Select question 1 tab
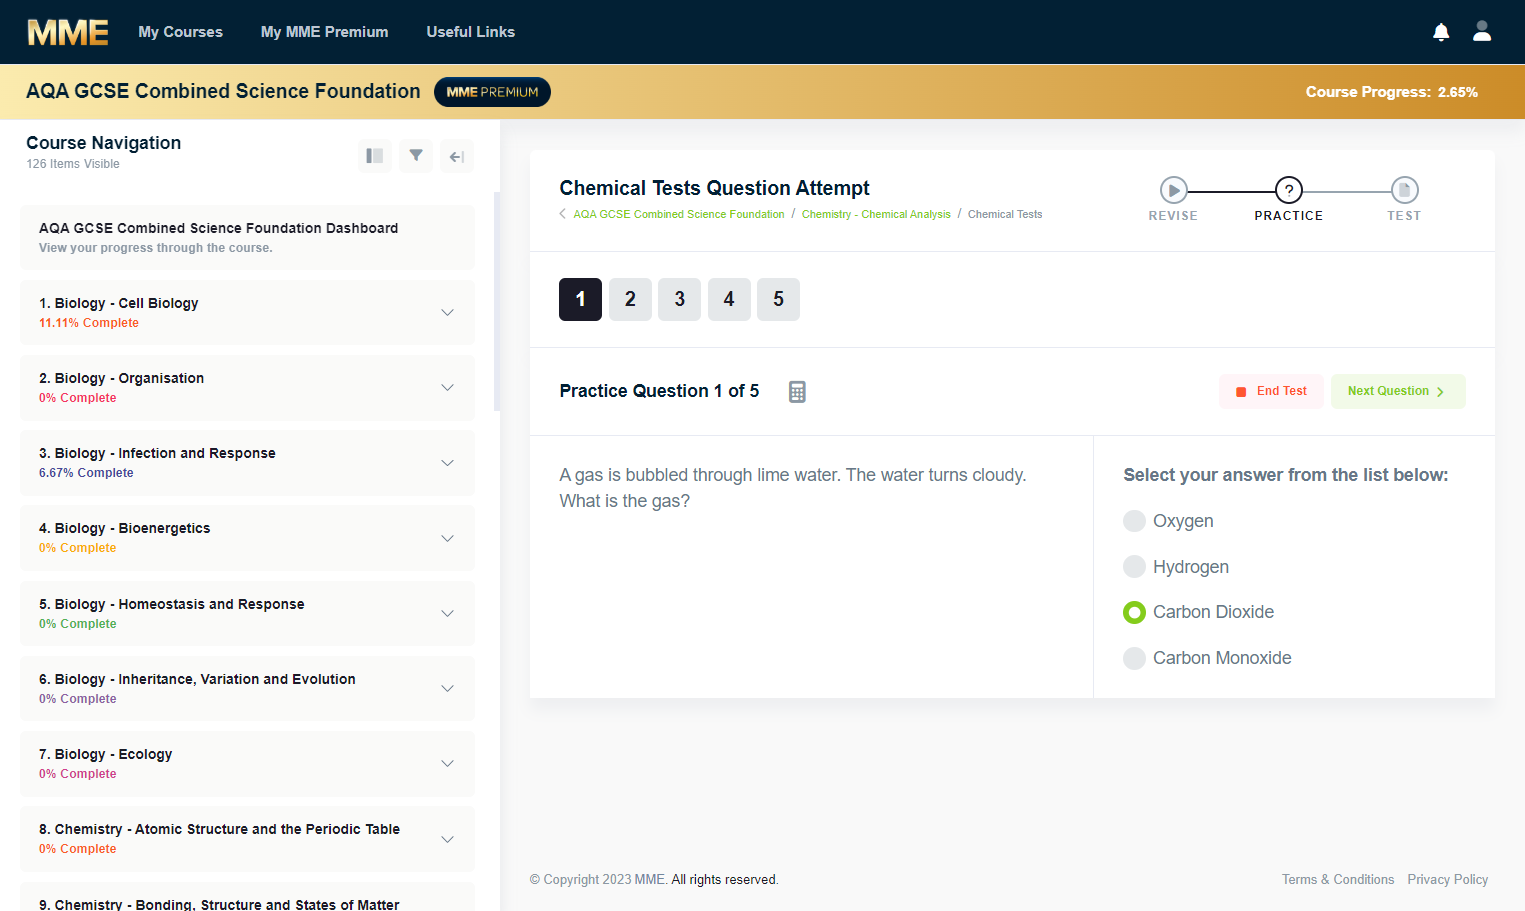This screenshot has height=911, width=1525. point(580,299)
